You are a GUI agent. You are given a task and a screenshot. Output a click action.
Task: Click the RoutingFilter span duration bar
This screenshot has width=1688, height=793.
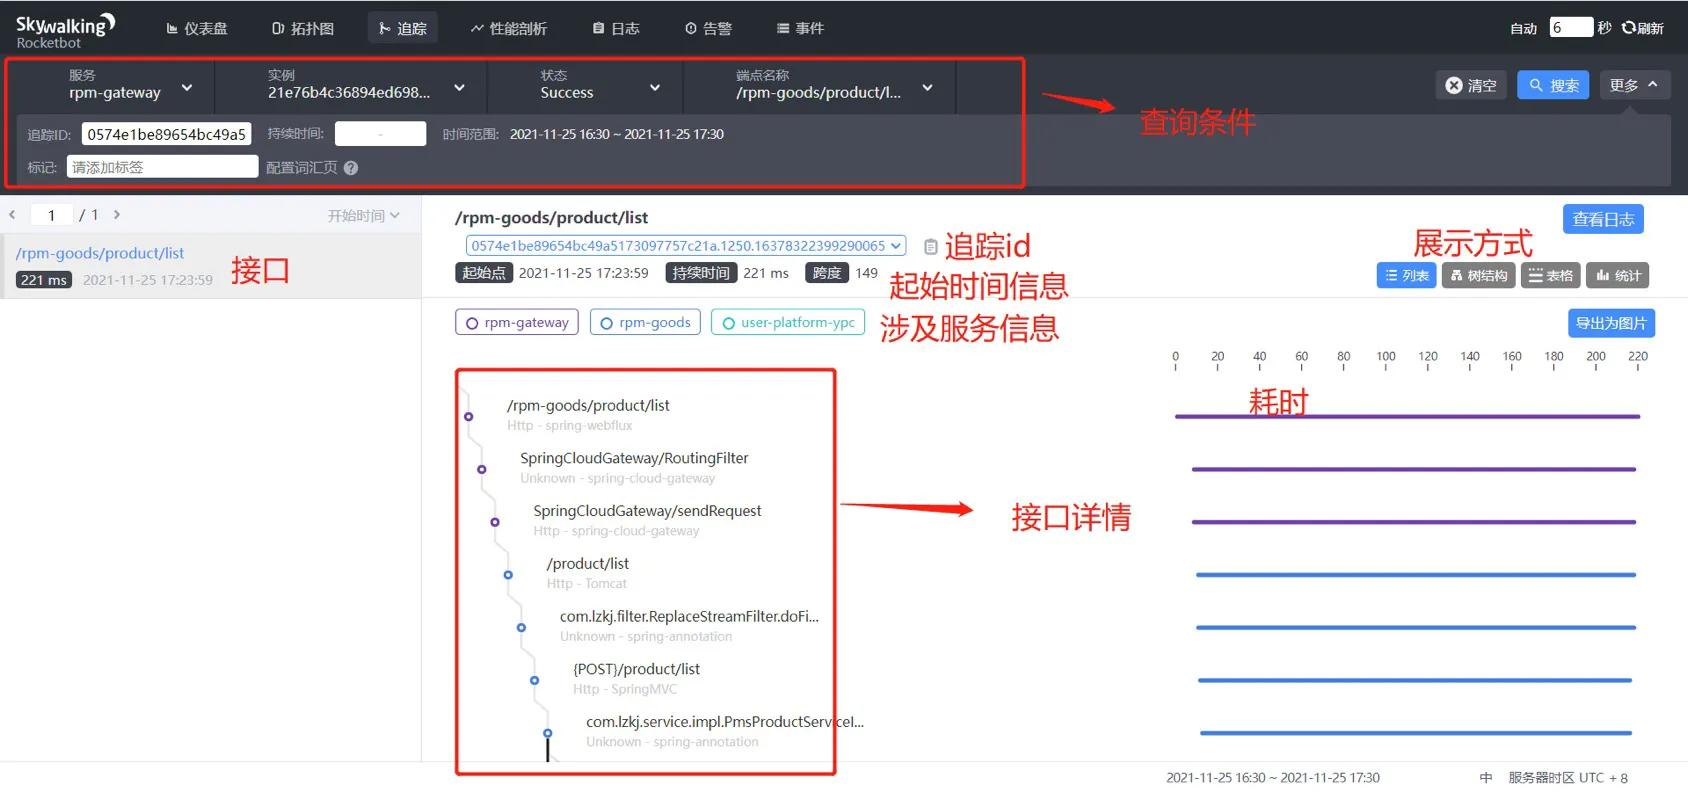tap(1413, 469)
